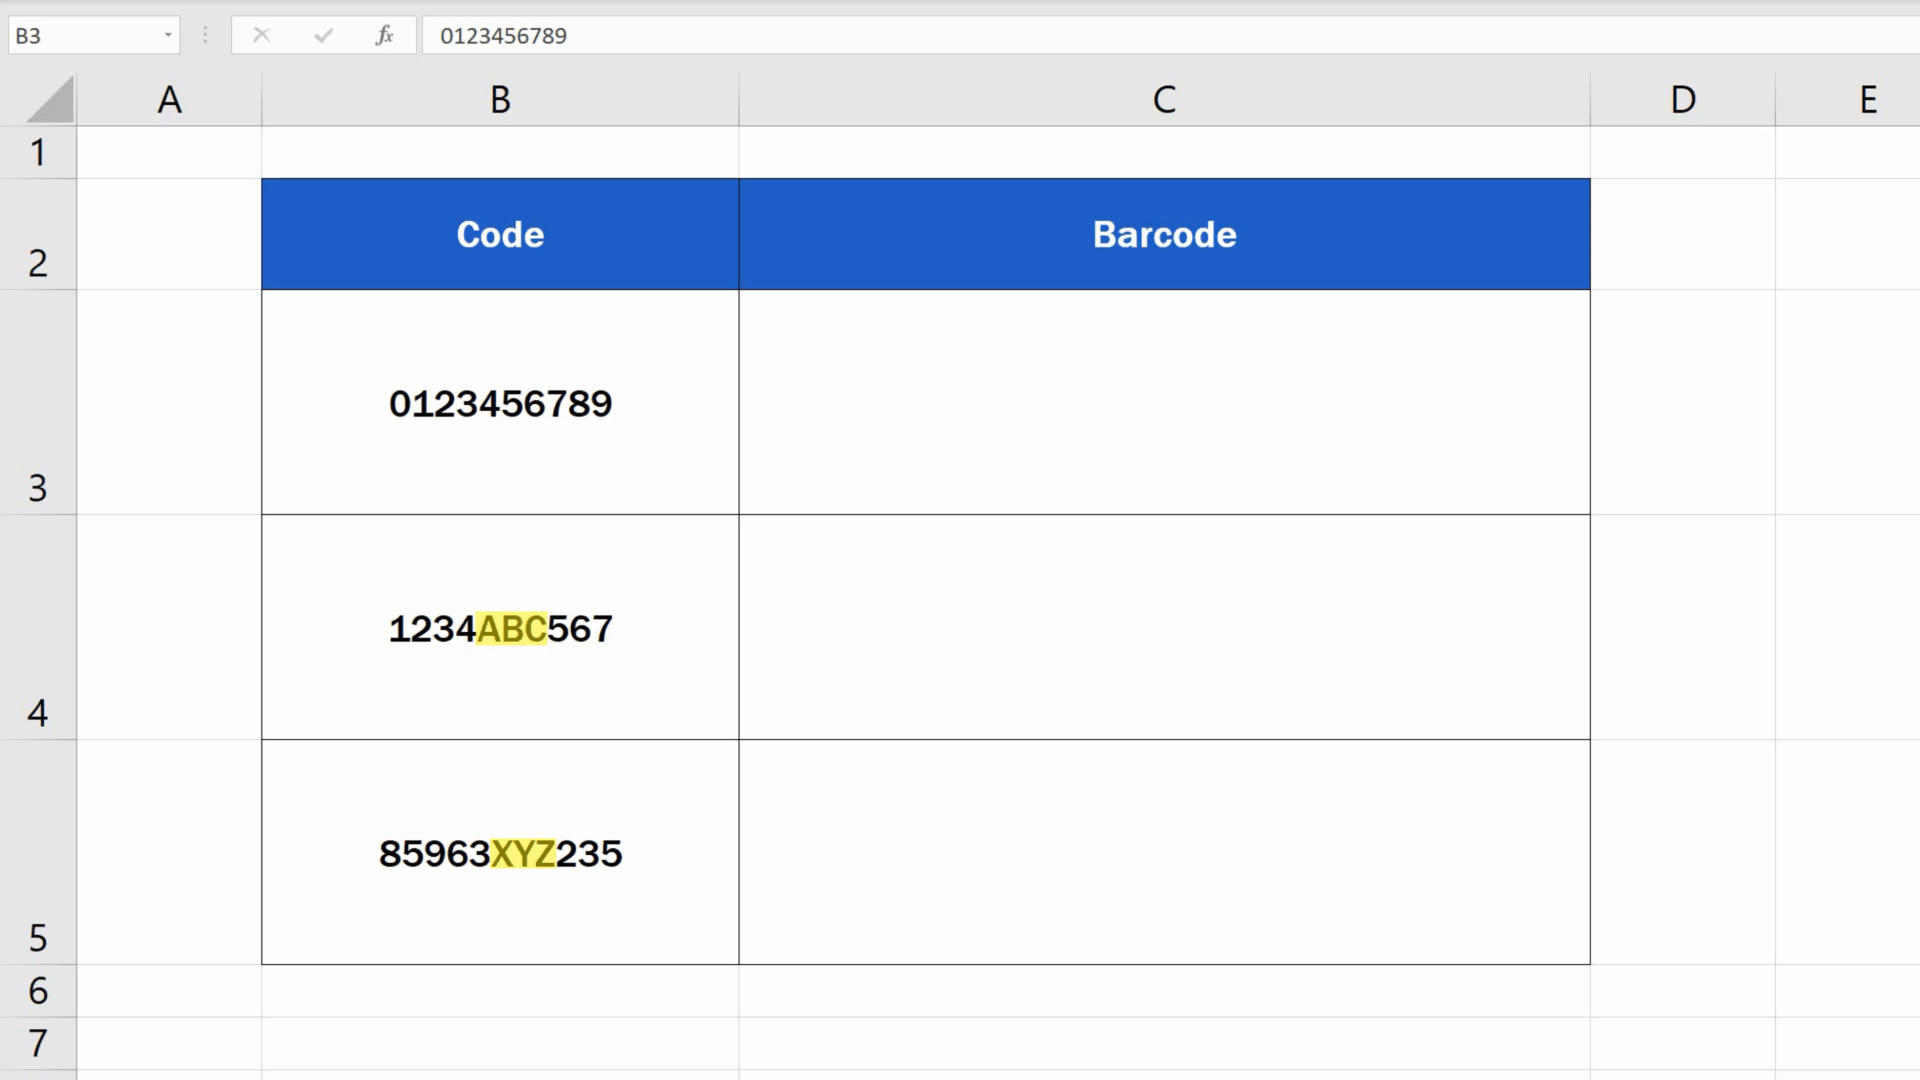
Task: Open the Name Box dropdown arrow
Action: pos(167,35)
